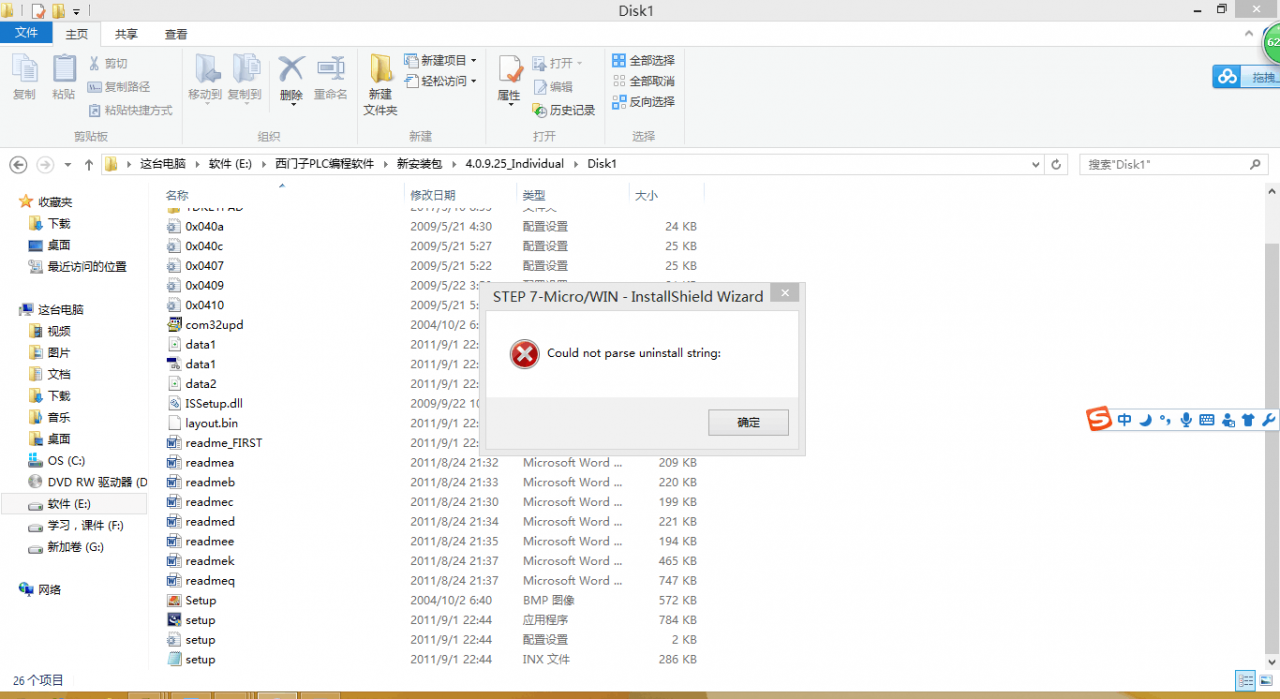Select 最近访问的位置 in the sidebar
The width and height of the screenshot is (1280, 699).
click(87, 266)
